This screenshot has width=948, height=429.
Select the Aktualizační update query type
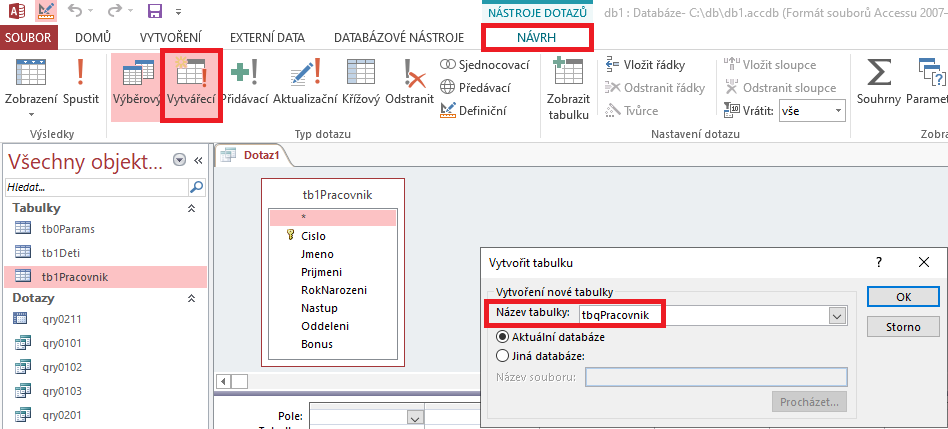click(x=305, y=81)
